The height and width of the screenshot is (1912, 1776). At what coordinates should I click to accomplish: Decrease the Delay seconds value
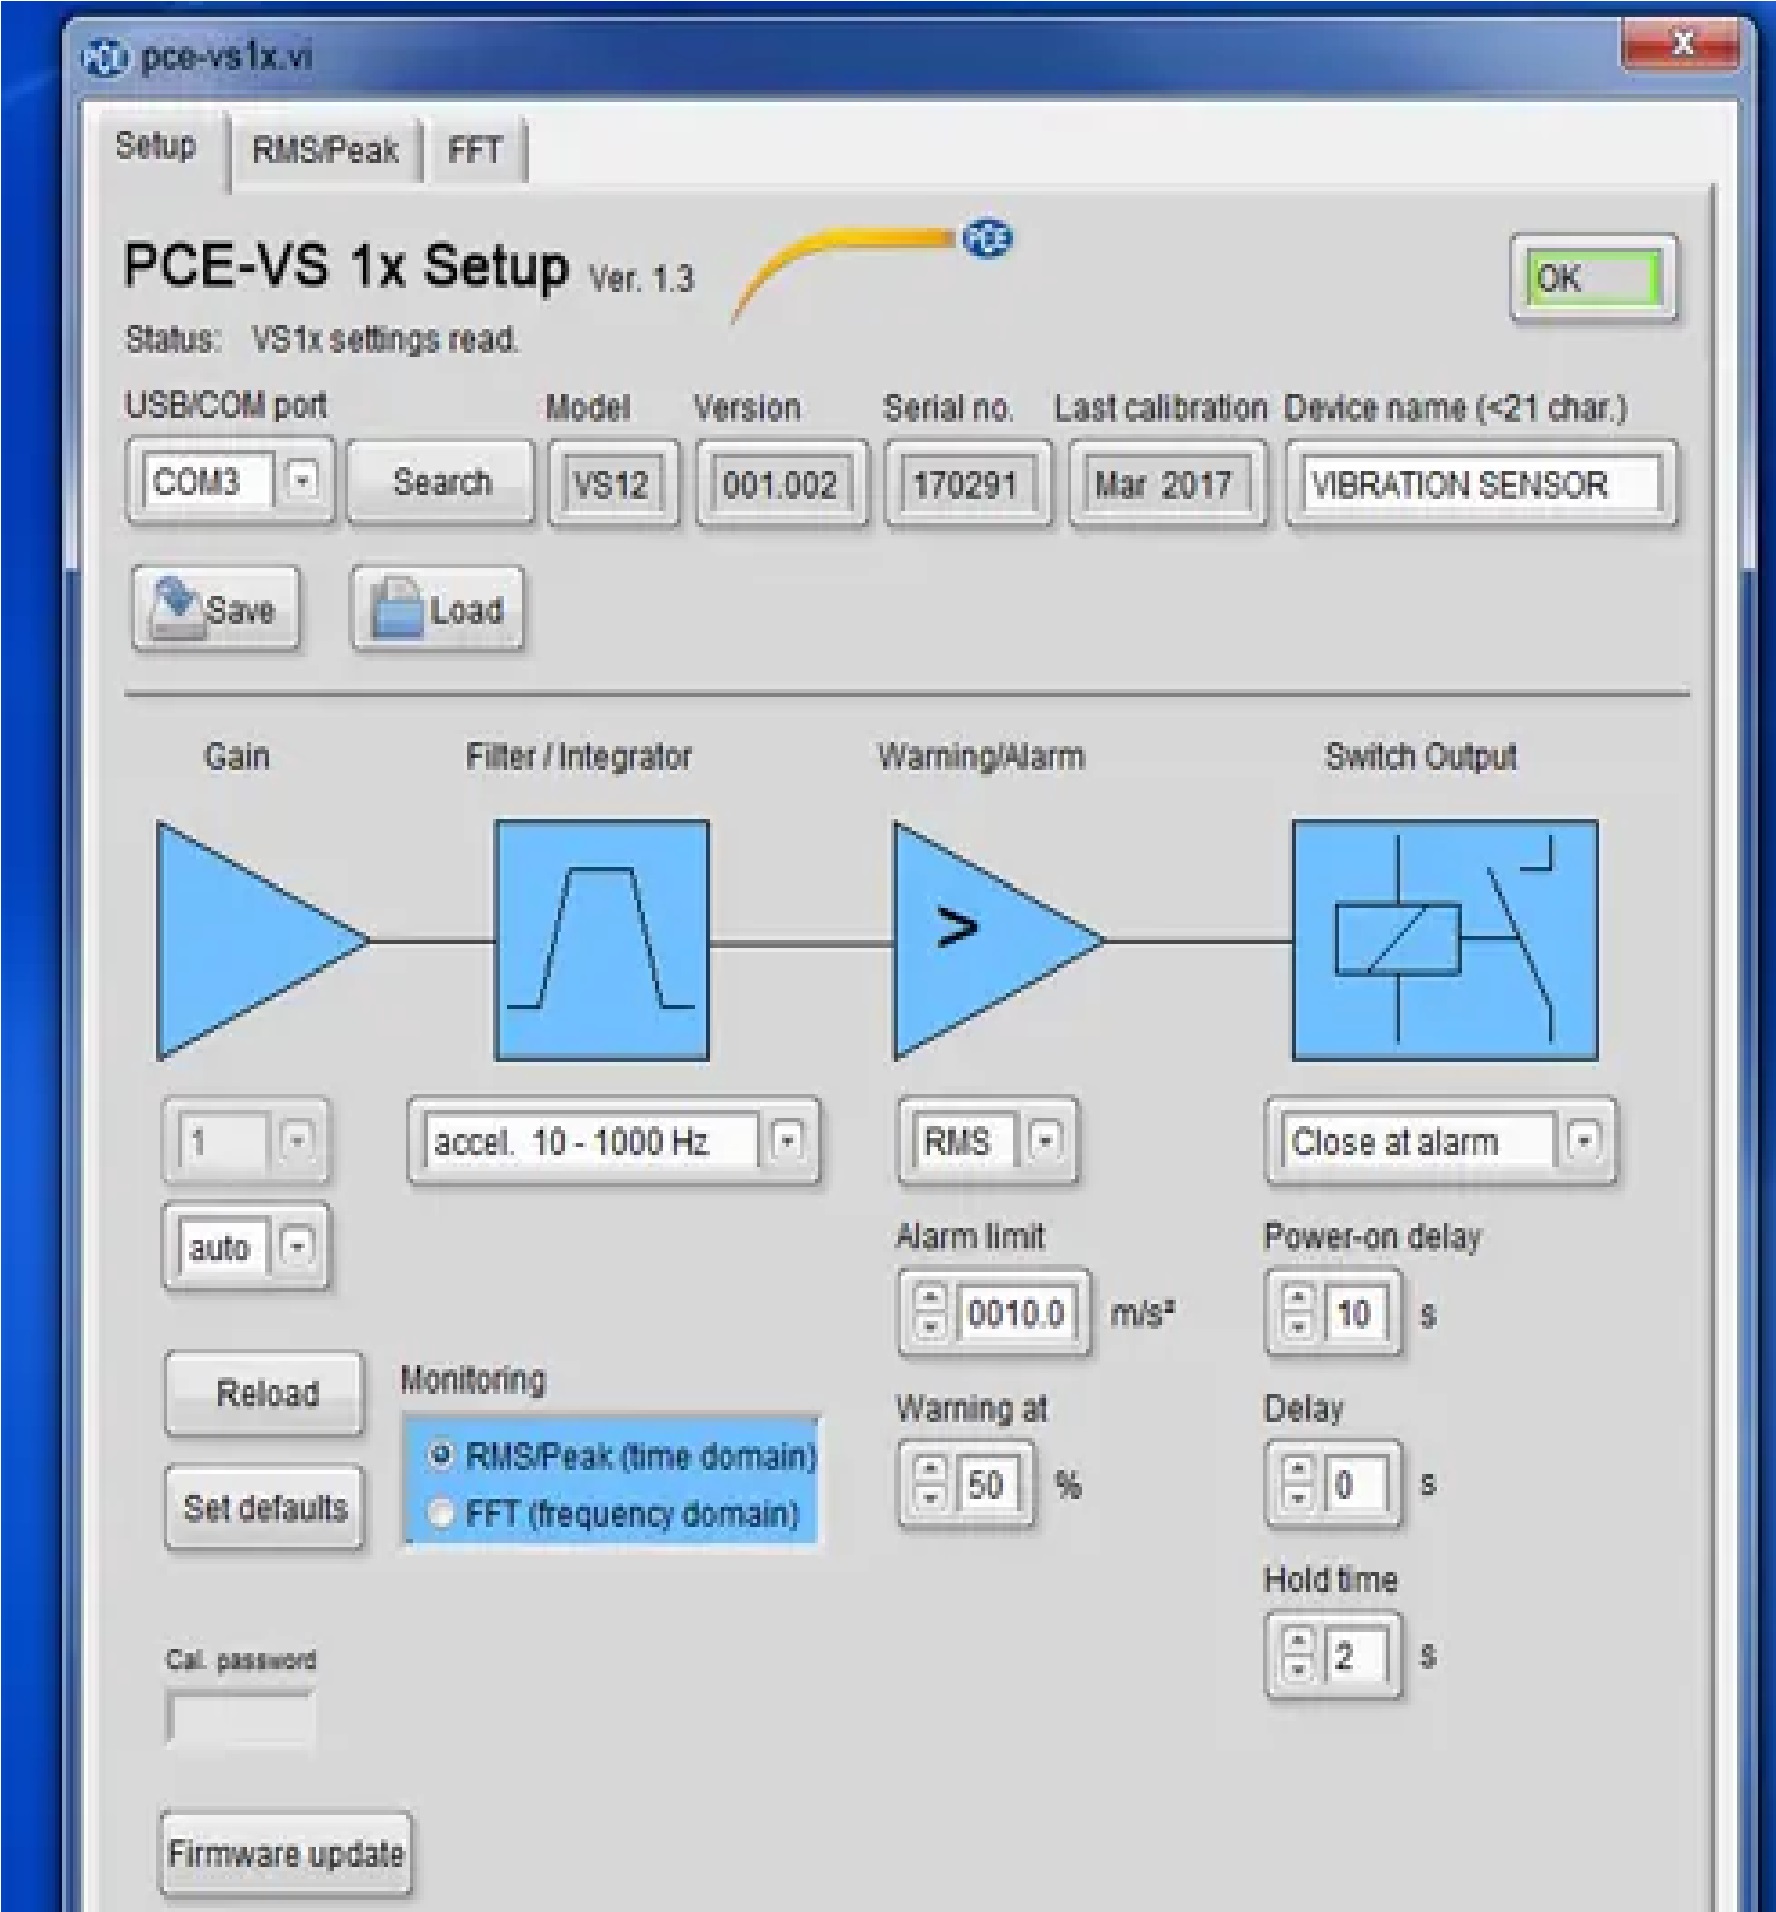(x=1298, y=1496)
